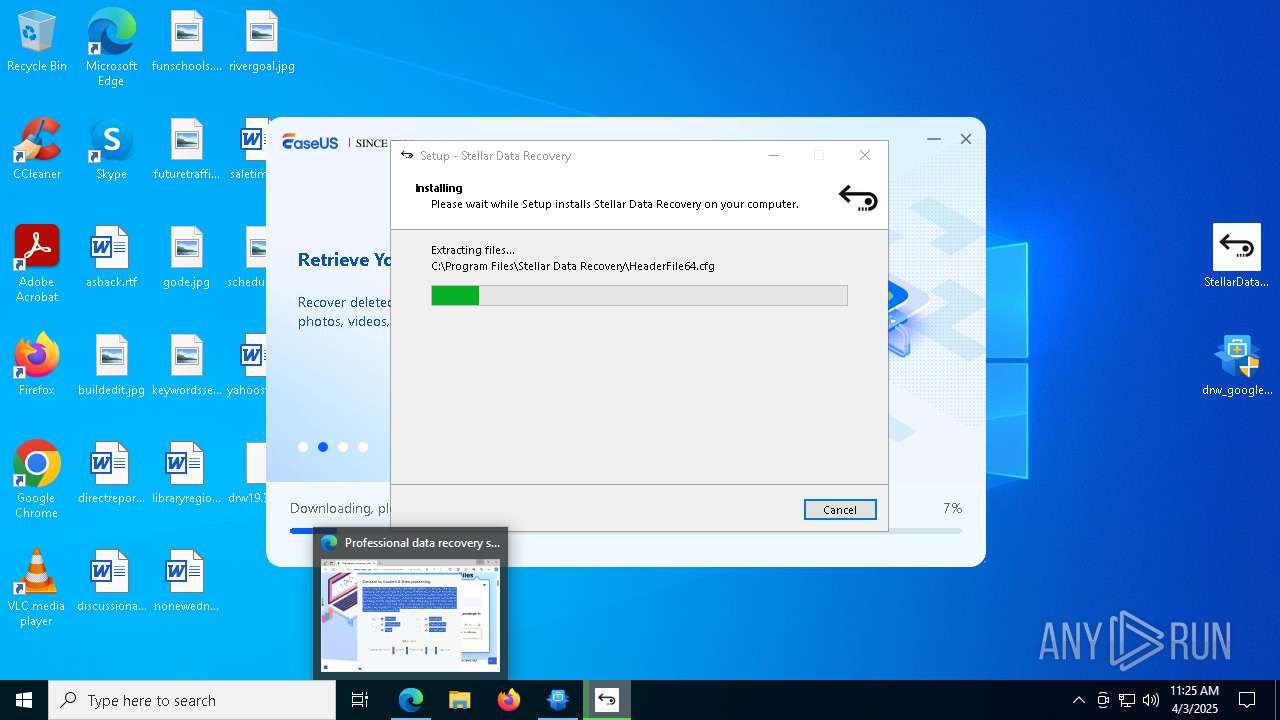This screenshot has width=1280, height=720.
Task: Click the Professional data recovery preview title
Action: (x=422, y=543)
